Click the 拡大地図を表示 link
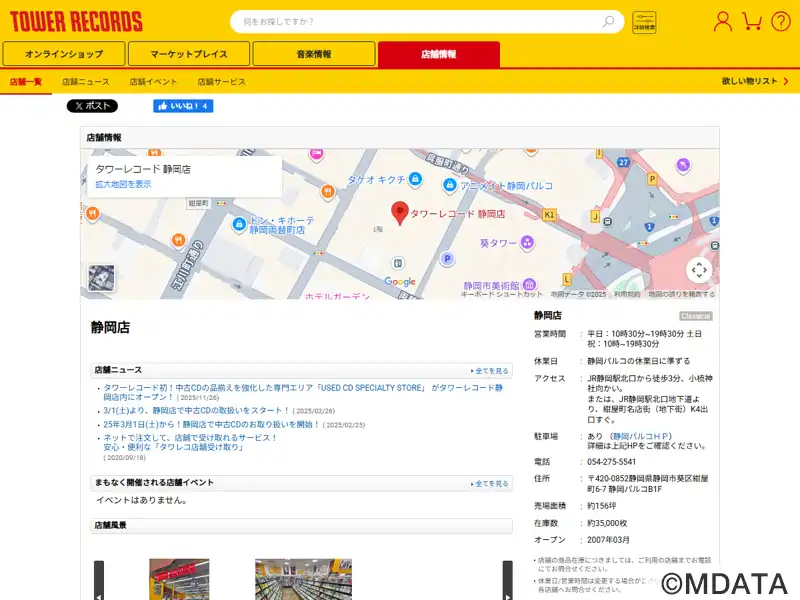The height and width of the screenshot is (600, 800). pyautogui.click(x=123, y=184)
